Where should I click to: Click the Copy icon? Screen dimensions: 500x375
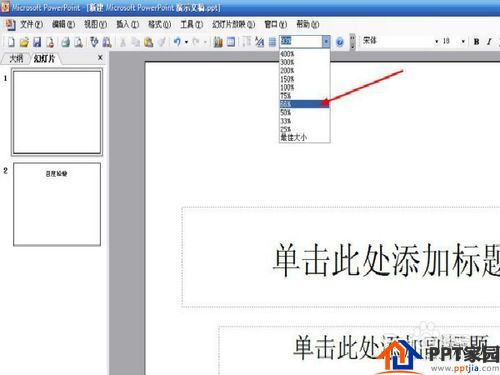pos(136,42)
